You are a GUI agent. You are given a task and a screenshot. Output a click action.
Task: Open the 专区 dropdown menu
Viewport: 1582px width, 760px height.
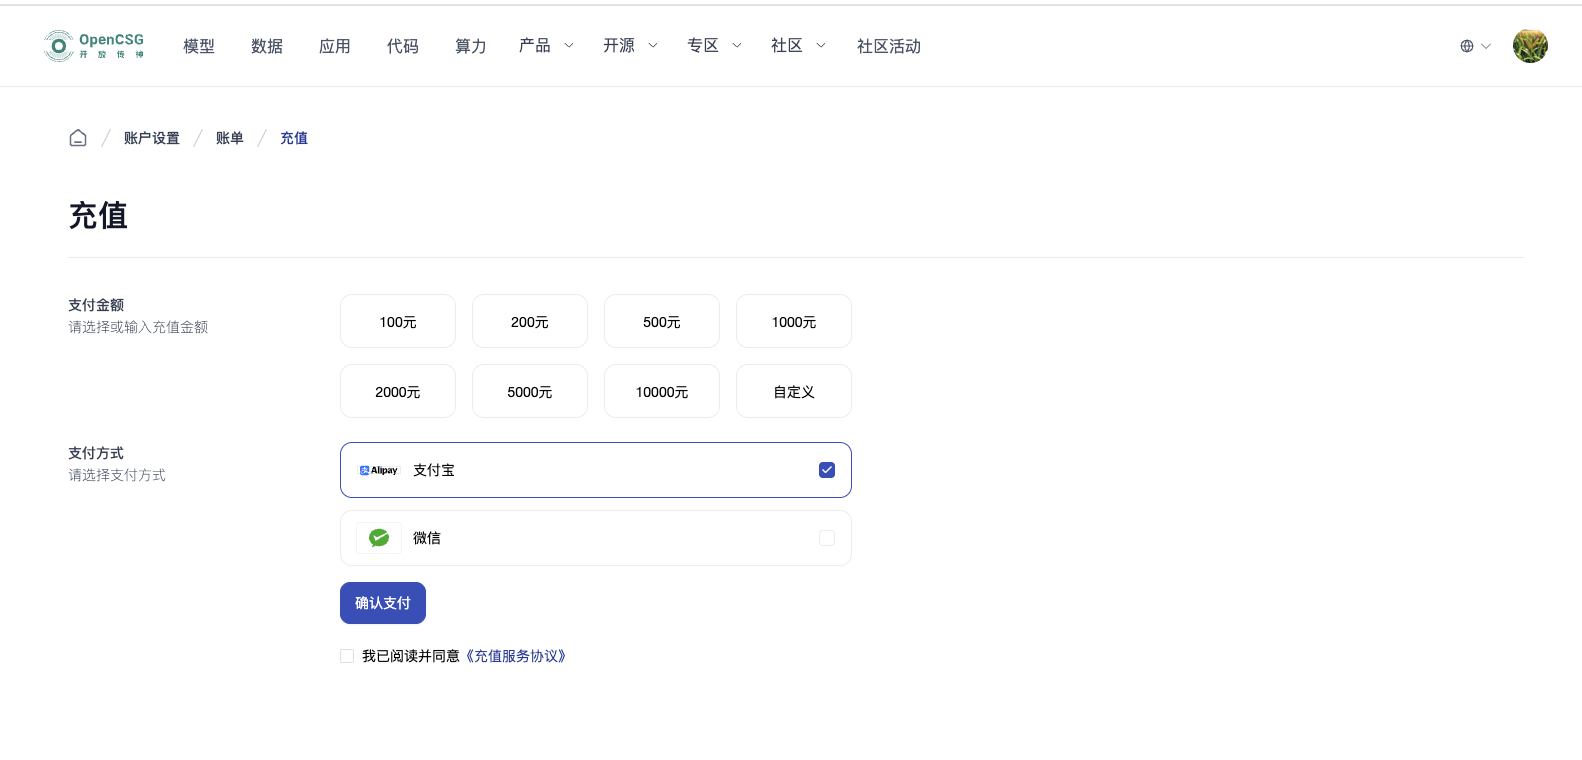(x=714, y=46)
